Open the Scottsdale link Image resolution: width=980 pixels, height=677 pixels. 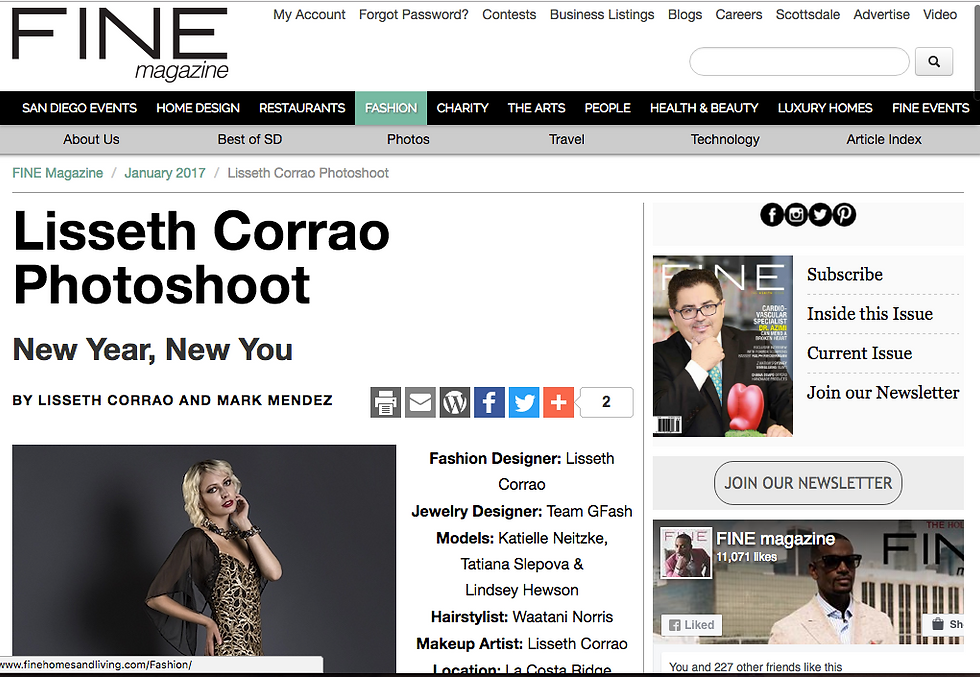point(808,14)
